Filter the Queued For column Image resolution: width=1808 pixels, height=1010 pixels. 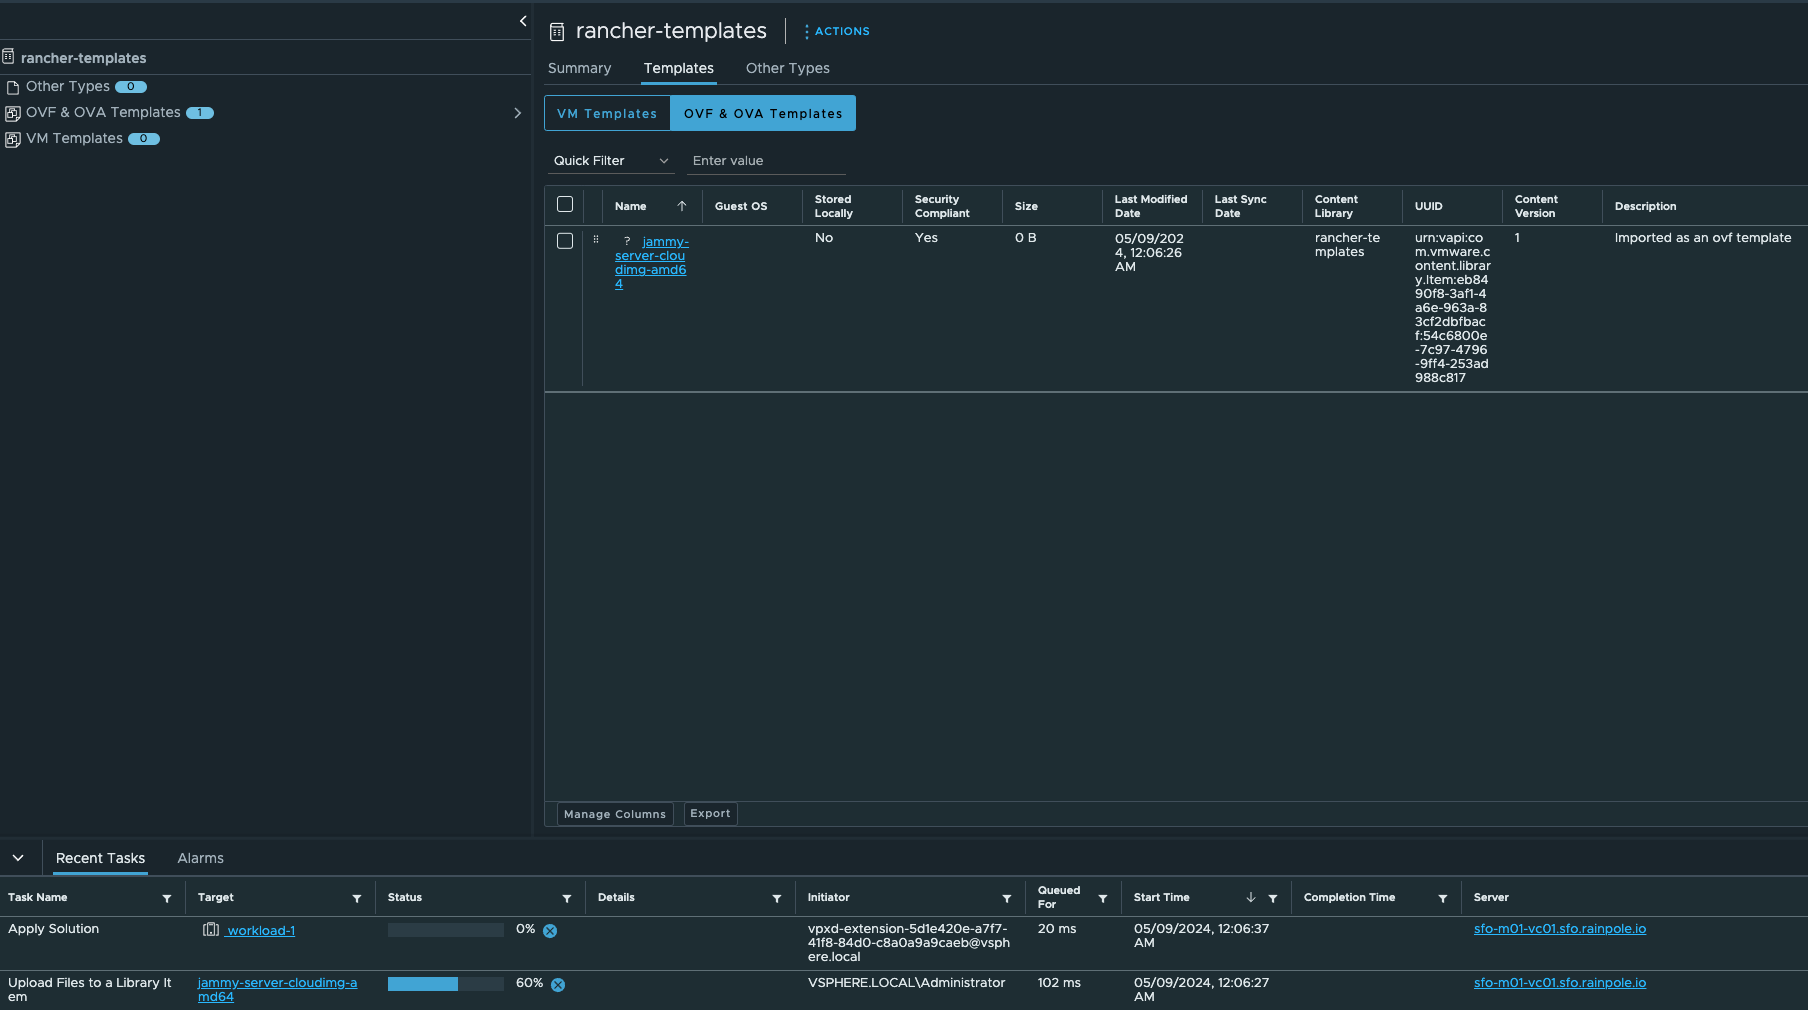point(1103,898)
